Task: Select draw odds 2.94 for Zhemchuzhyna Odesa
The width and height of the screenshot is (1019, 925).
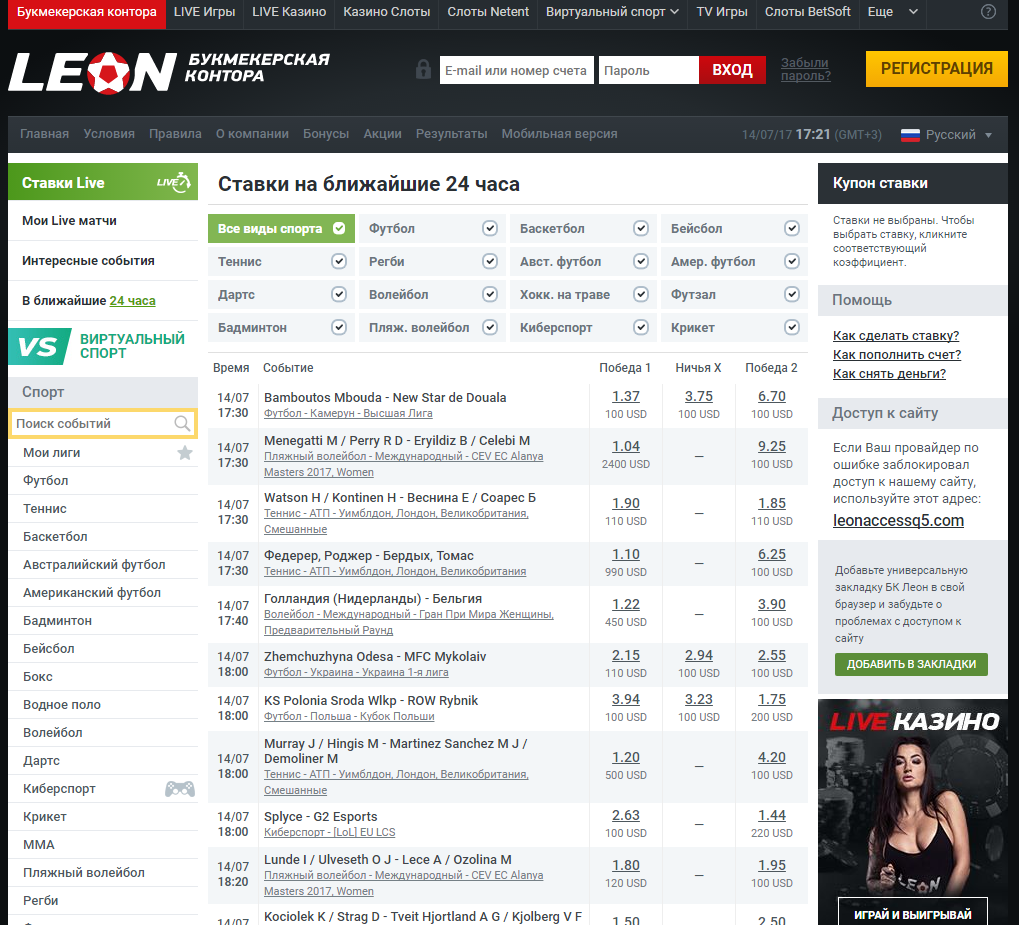Action: (x=699, y=655)
